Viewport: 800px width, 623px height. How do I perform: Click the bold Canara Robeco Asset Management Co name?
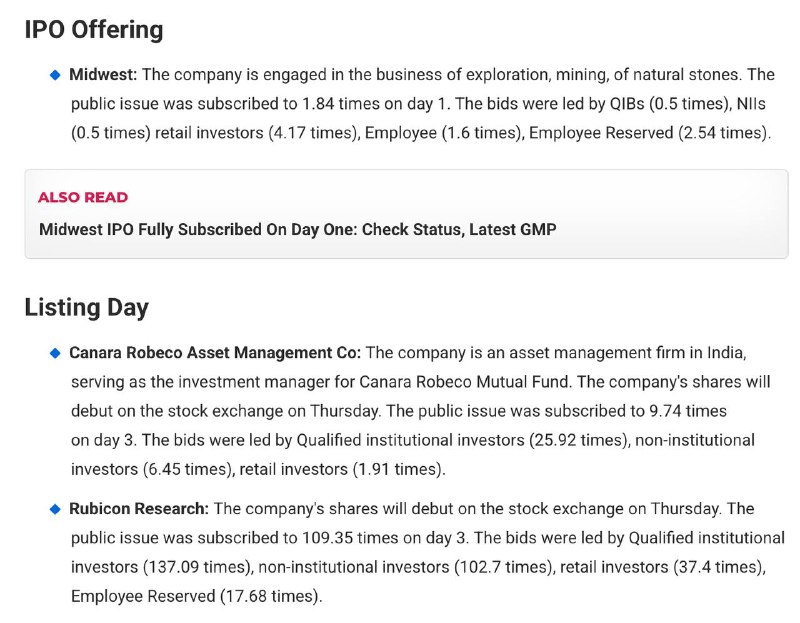click(x=214, y=353)
